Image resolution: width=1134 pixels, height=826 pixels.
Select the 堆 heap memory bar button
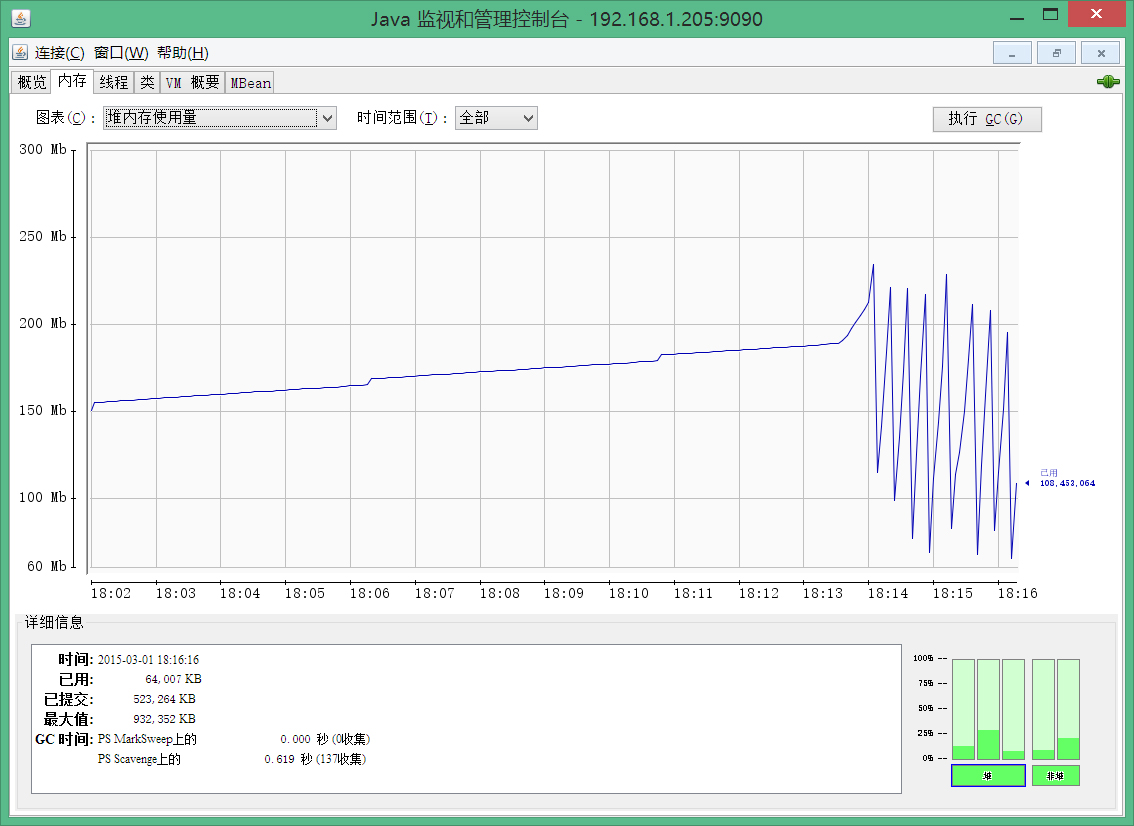pos(987,775)
